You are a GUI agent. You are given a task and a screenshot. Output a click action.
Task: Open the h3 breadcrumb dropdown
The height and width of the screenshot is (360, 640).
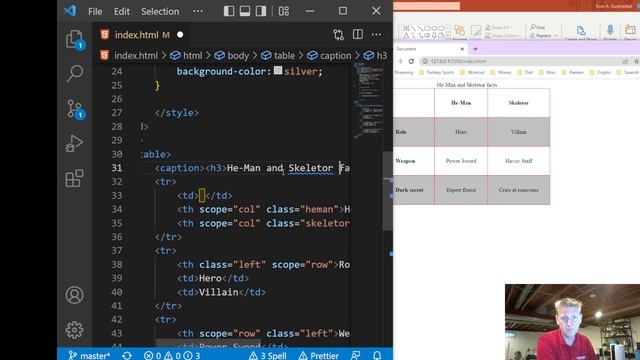pos(376,56)
